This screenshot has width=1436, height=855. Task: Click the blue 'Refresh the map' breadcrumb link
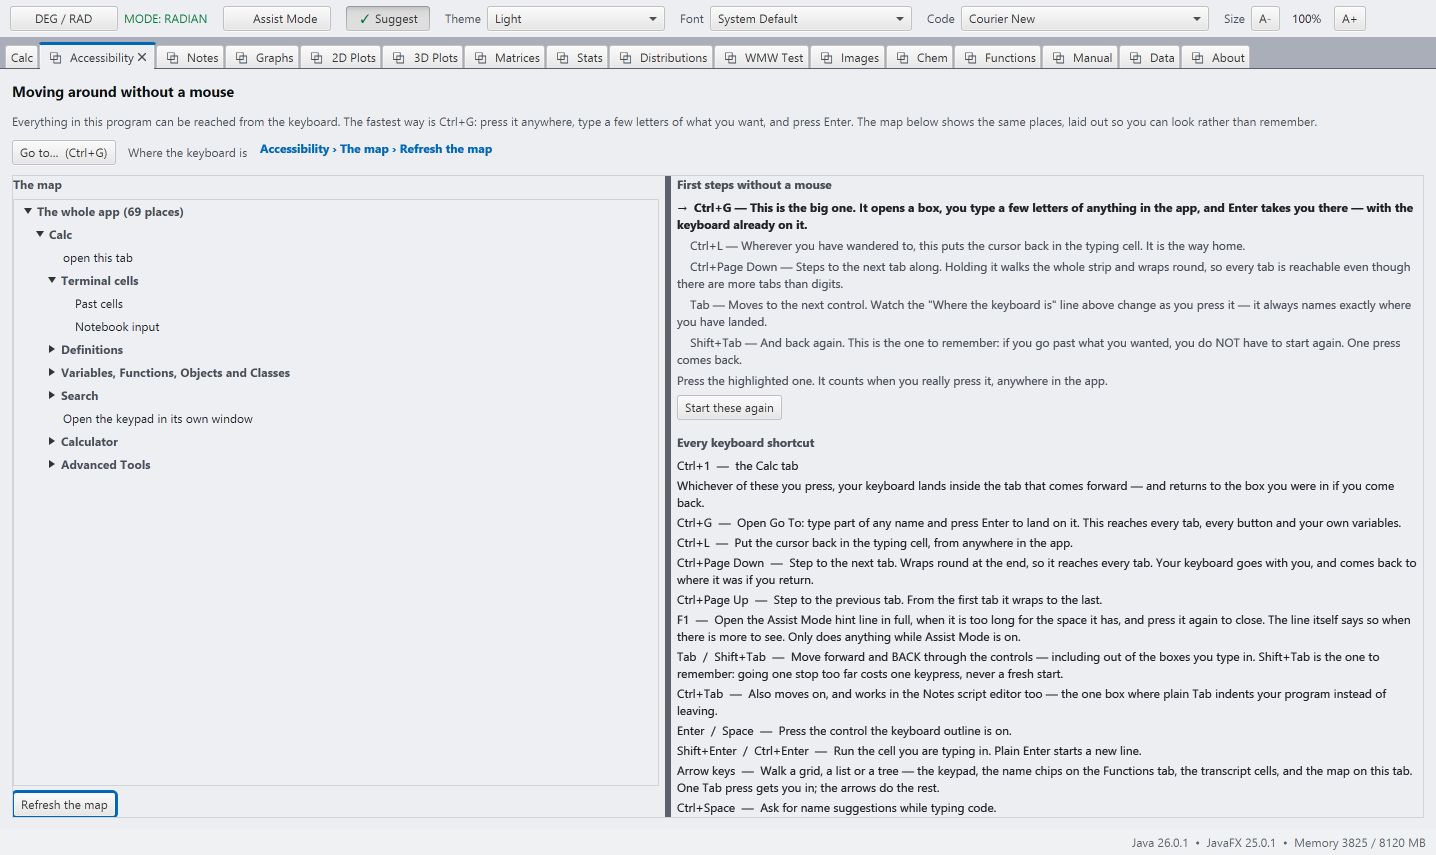[446, 149]
